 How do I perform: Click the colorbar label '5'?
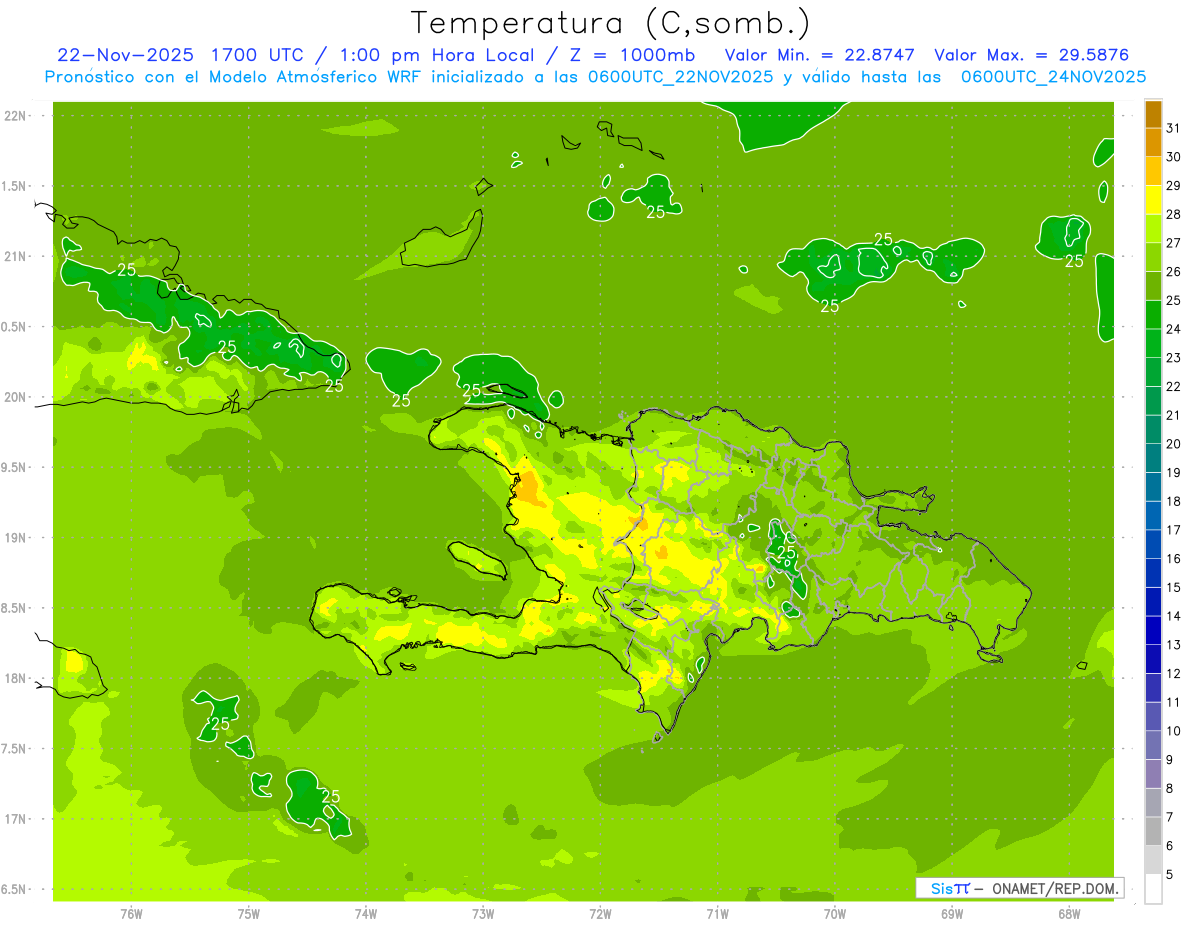[x=1170, y=874]
